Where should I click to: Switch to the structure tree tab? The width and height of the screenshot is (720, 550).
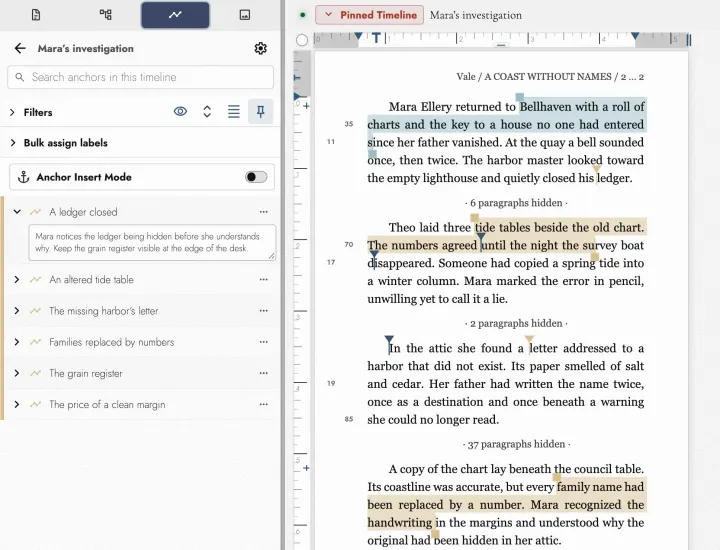[x=106, y=15]
